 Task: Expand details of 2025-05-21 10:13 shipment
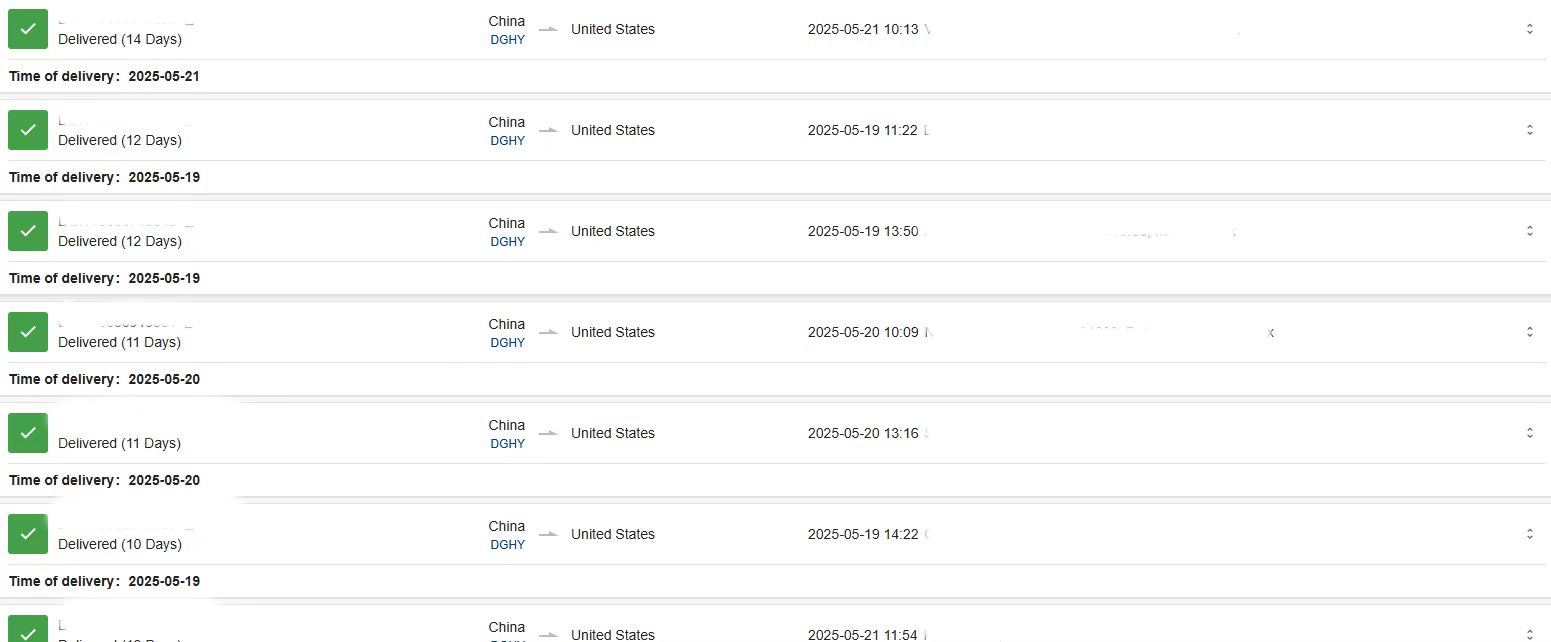point(1529,29)
